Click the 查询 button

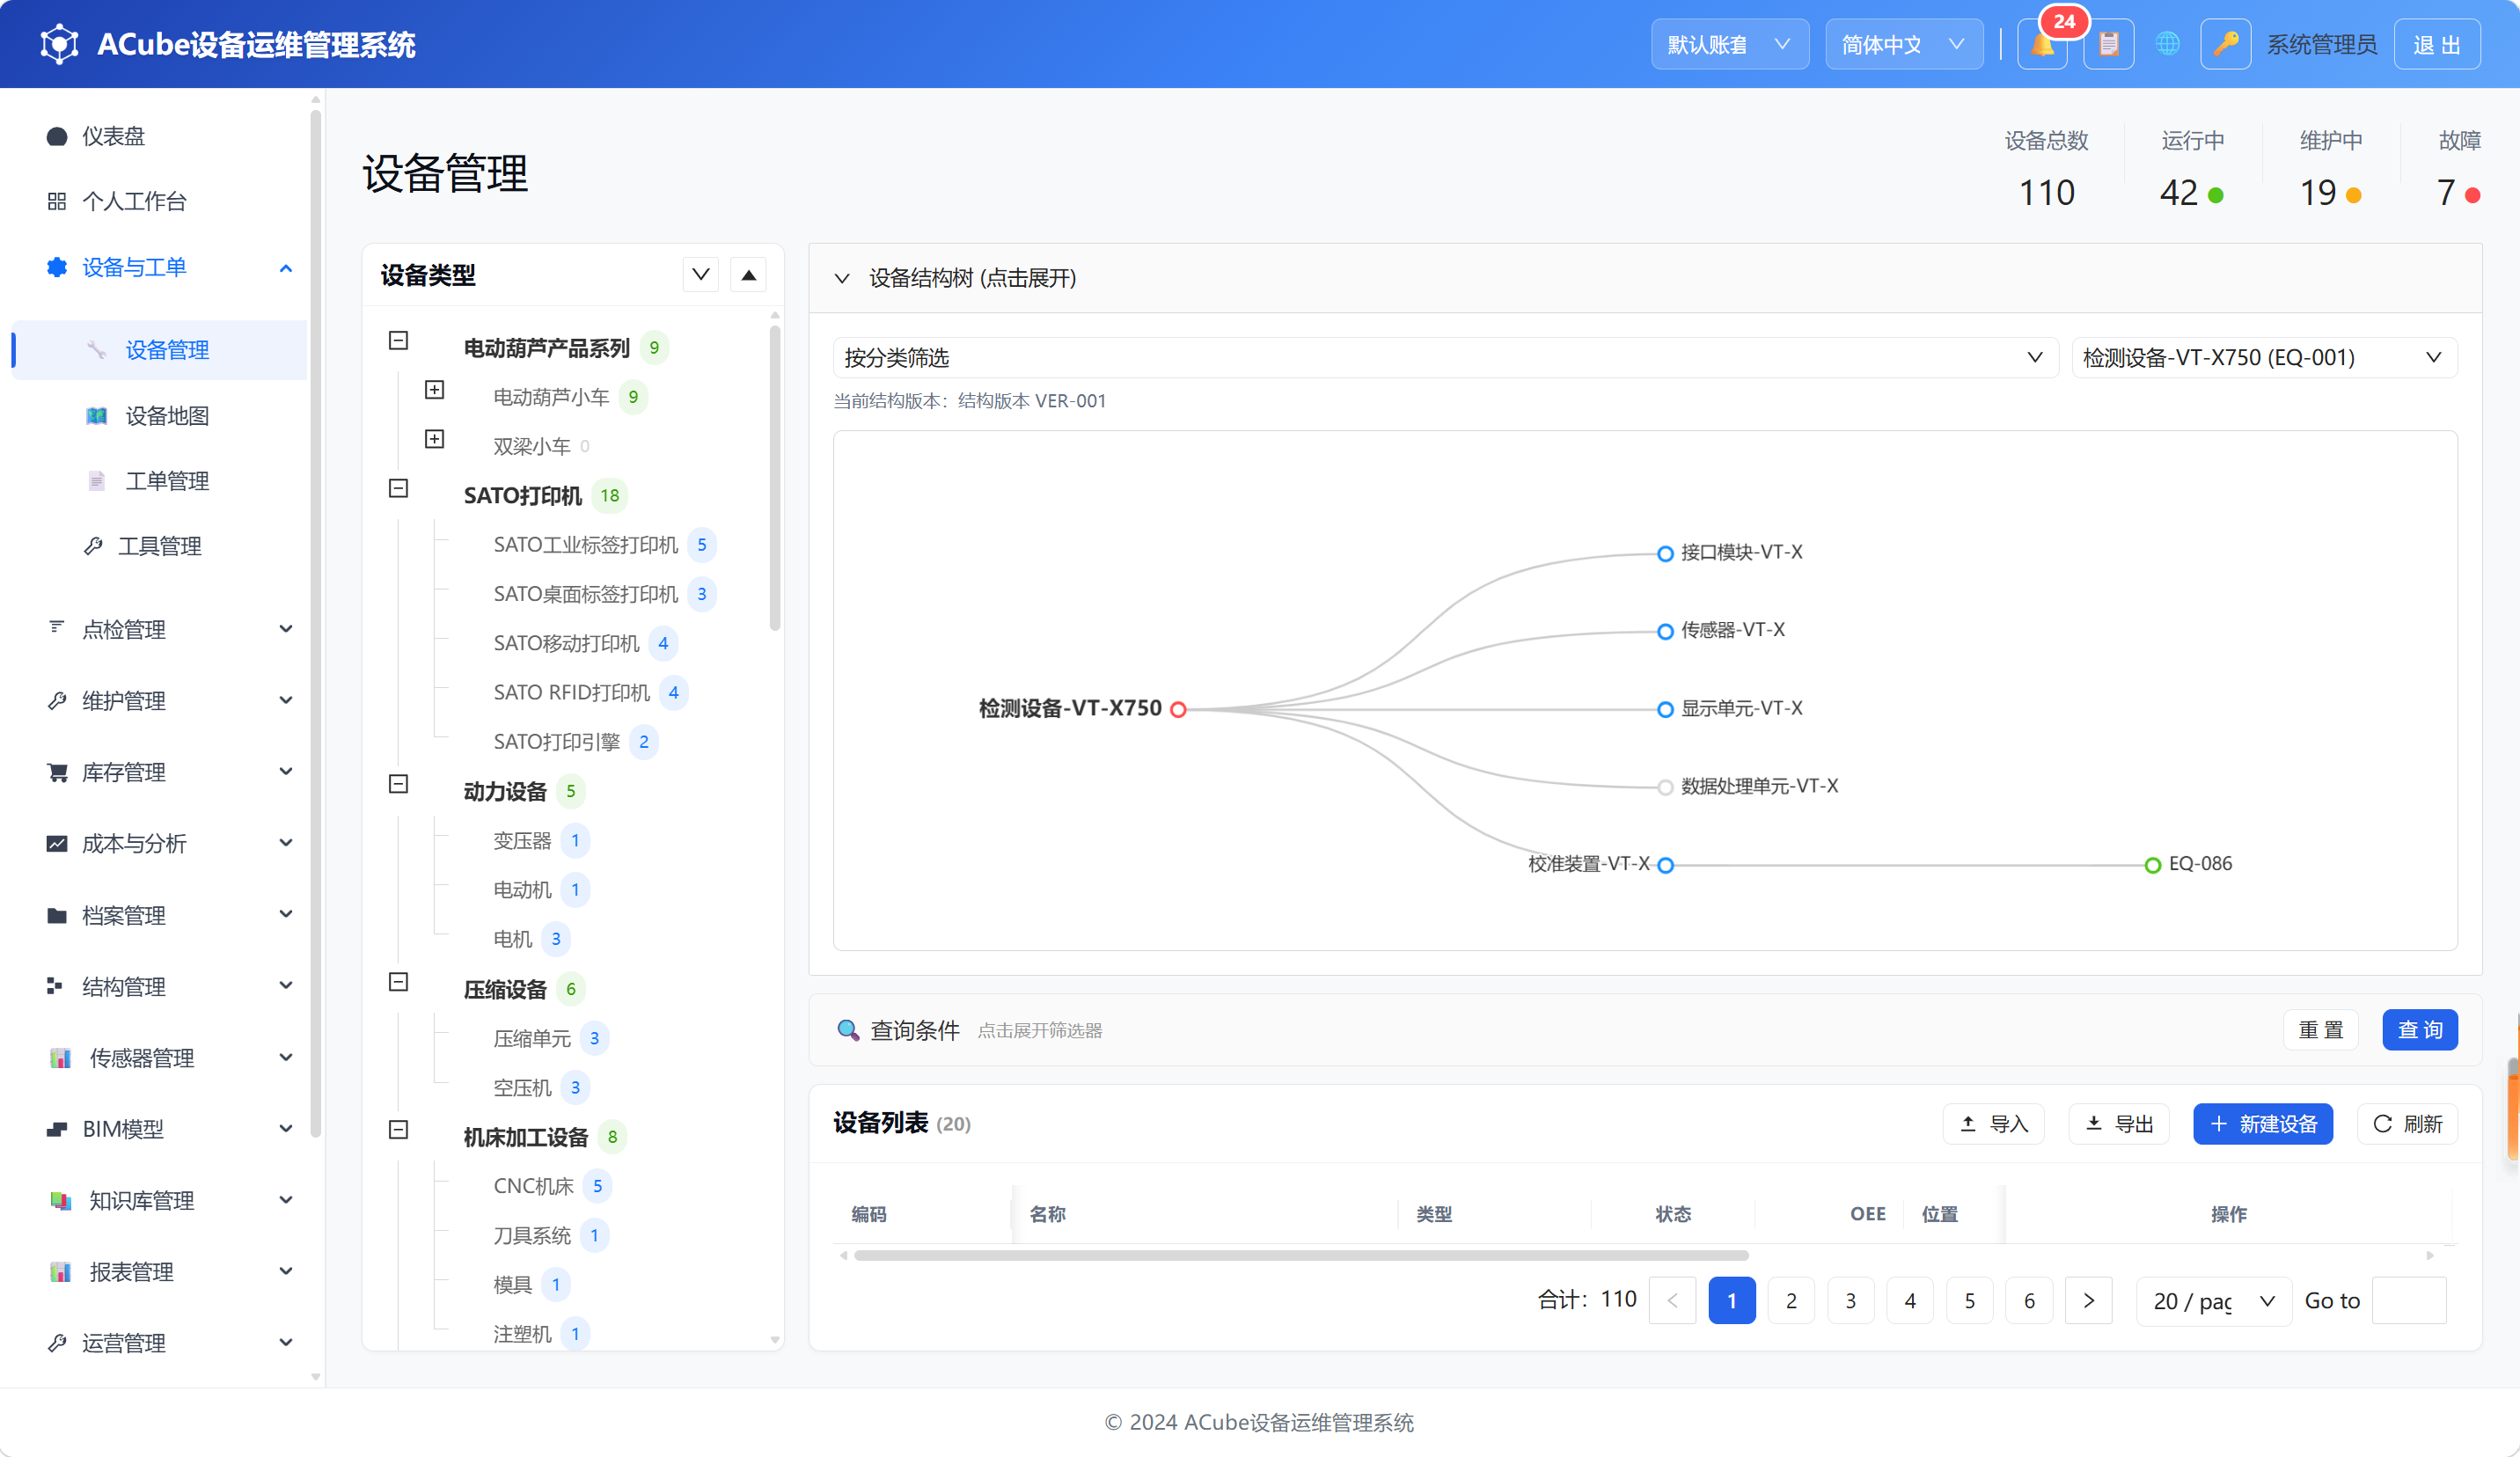[x=2419, y=1030]
